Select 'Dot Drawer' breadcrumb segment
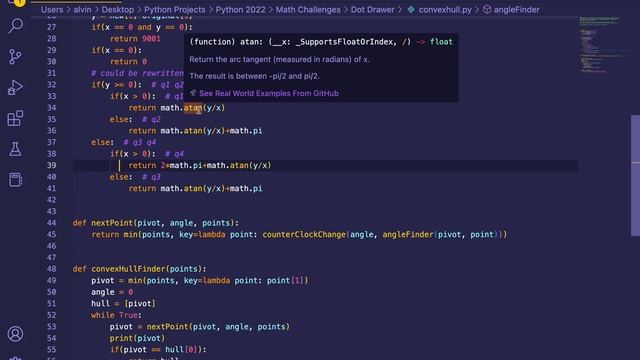This screenshot has width=640, height=360. pyautogui.click(x=373, y=9)
